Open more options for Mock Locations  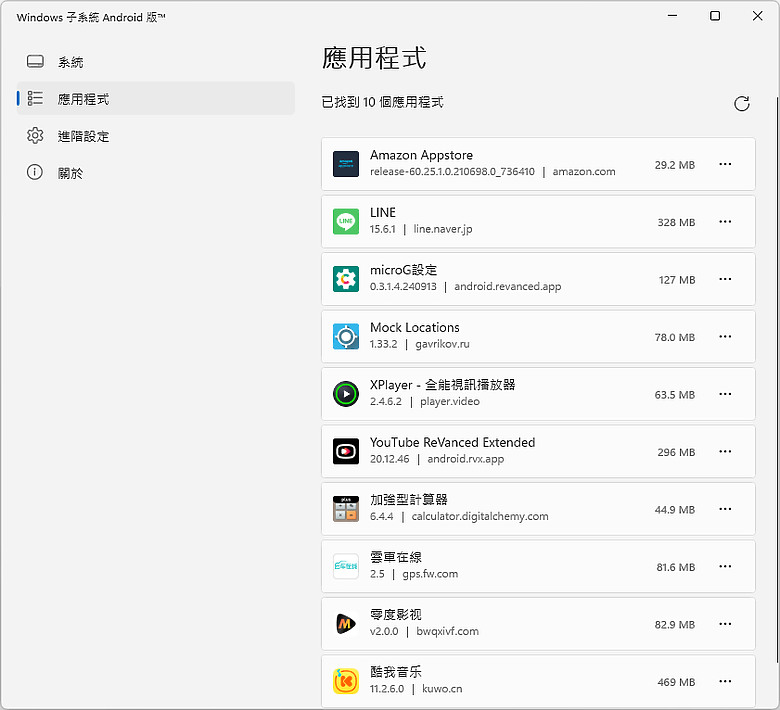(725, 336)
